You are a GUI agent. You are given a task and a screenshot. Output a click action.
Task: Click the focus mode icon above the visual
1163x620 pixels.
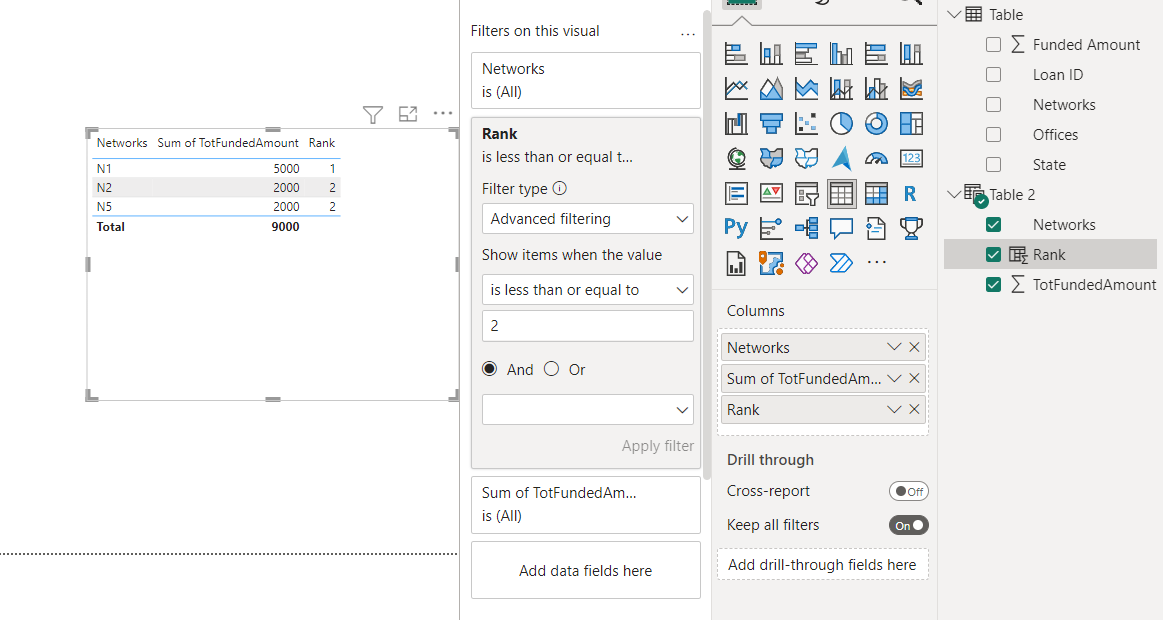pos(408,114)
